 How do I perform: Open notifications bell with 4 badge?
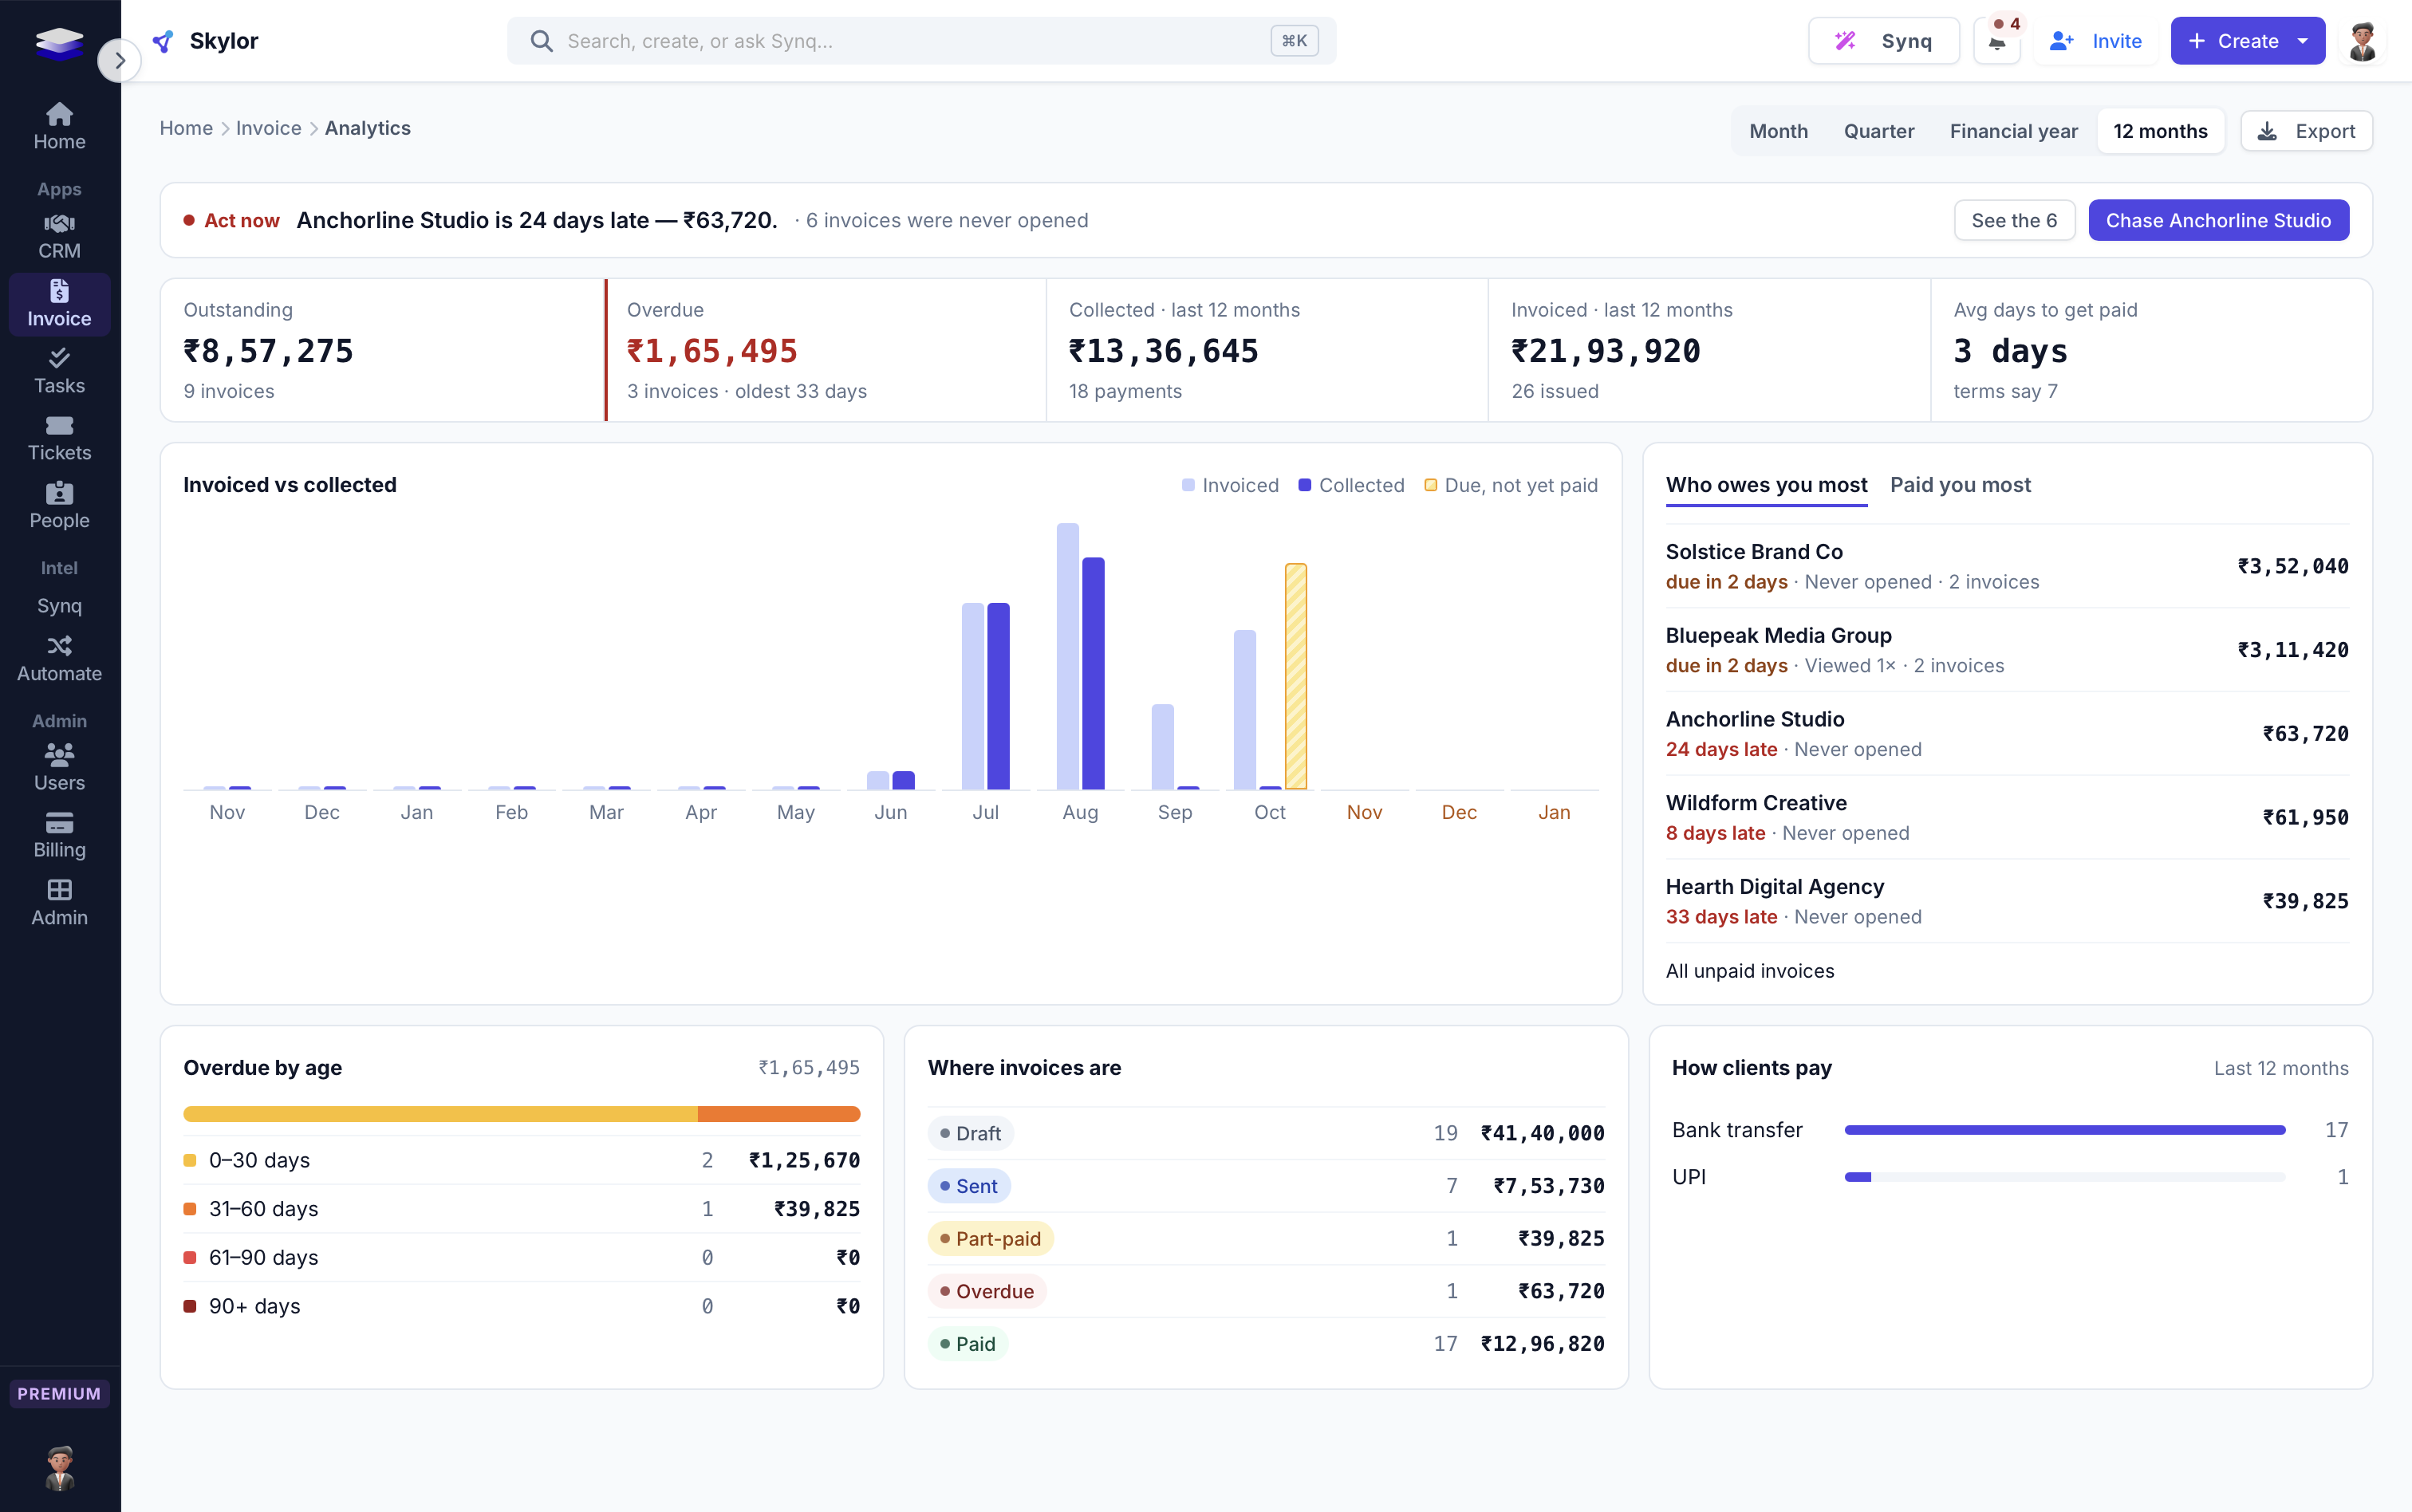1997,41
